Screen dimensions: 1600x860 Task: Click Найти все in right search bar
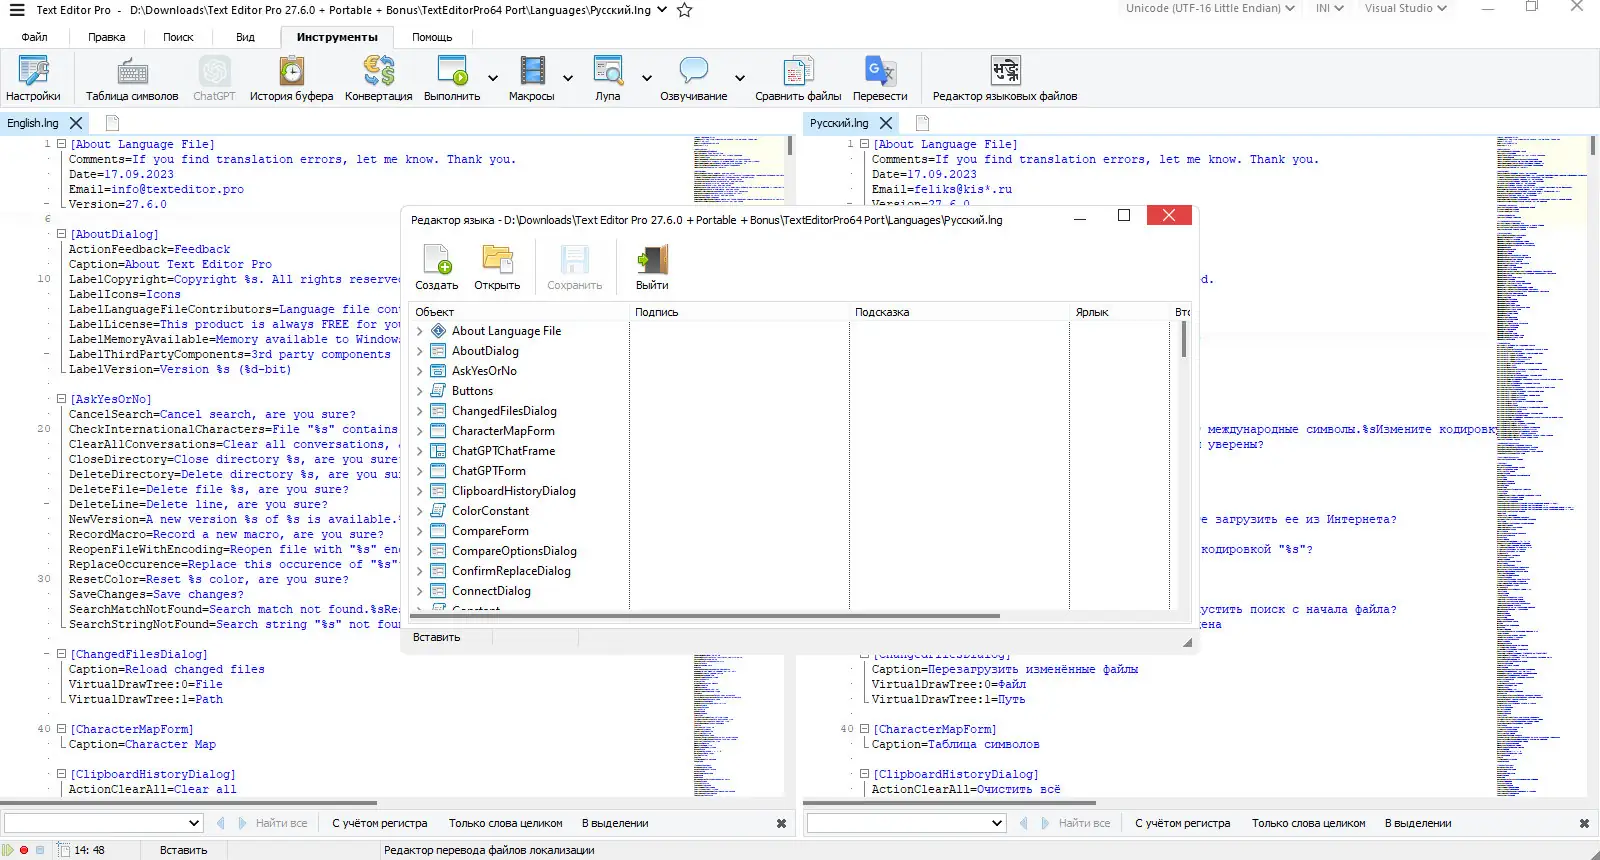click(x=1084, y=823)
